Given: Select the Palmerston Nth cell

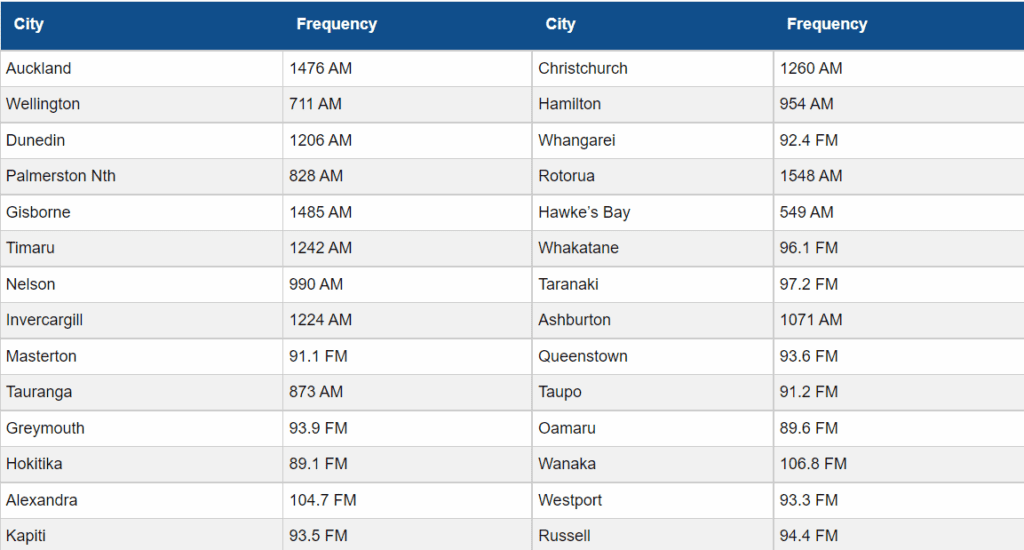Looking at the screenshot, I should click(x=61, y=177).
